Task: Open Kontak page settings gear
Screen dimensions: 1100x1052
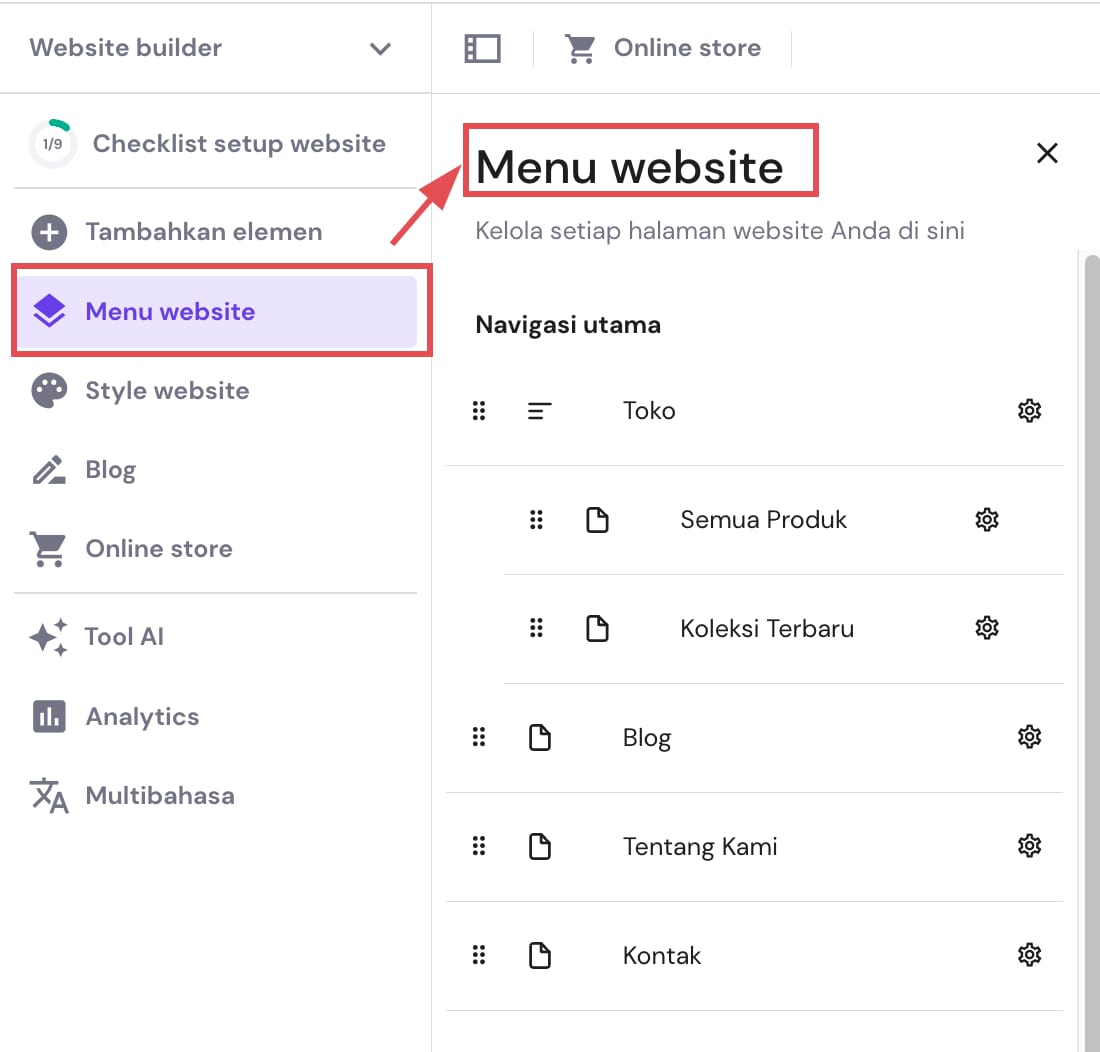Action: click(1029, 955)
